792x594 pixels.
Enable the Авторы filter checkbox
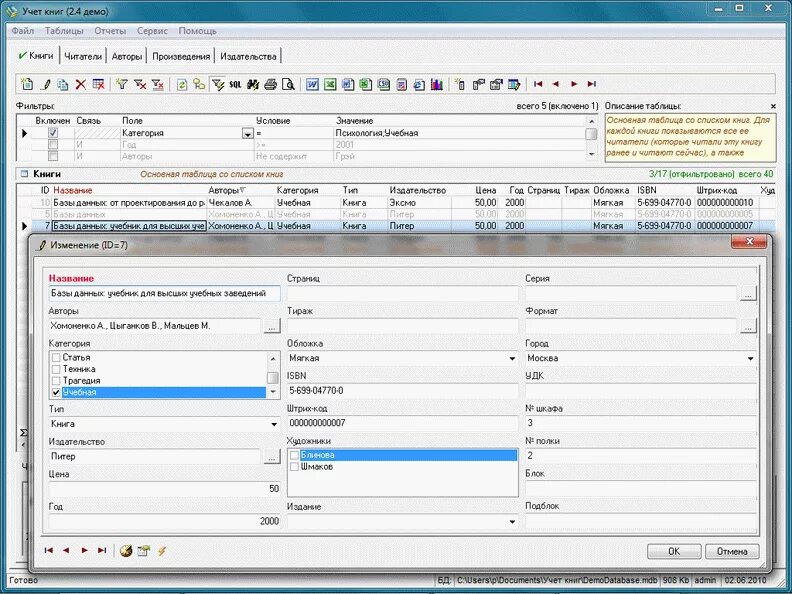point(53,156)
